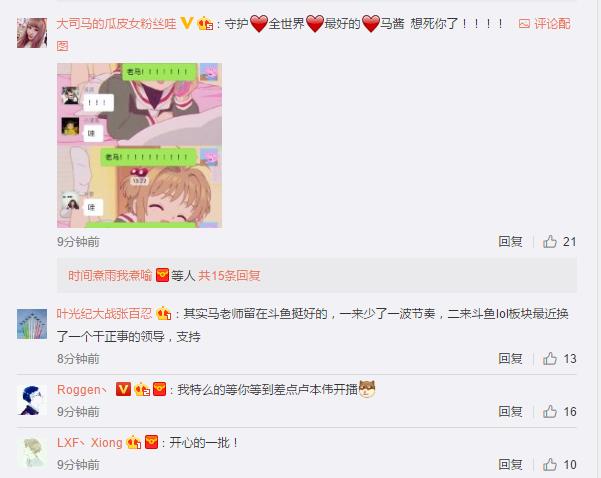
Task: Open 叶光纪大战张百忍 username link
Action: pyautogui.click(x=104, y=314)
